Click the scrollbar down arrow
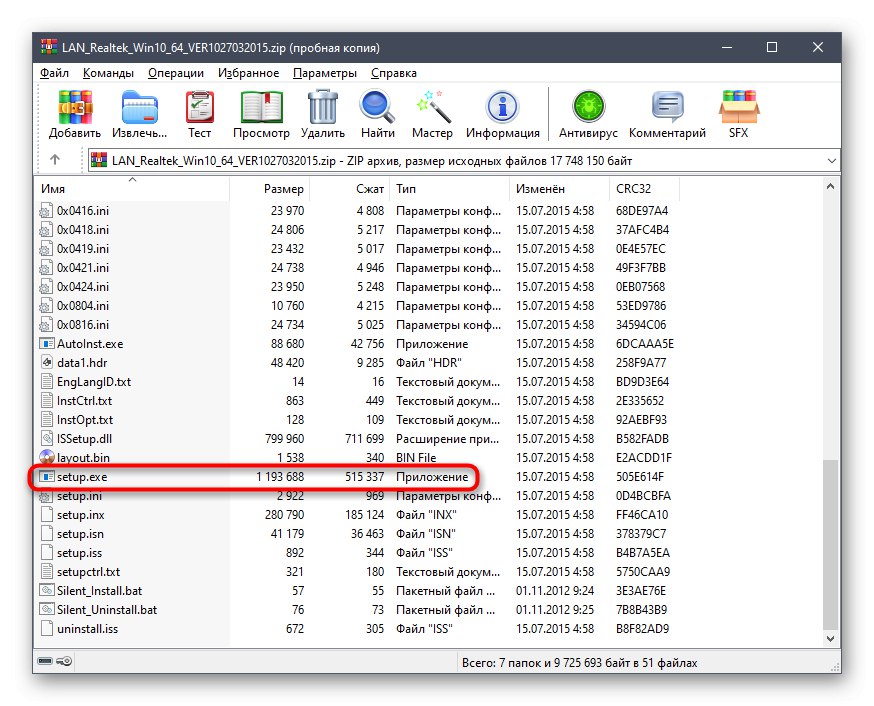The image size is (874, 706). click(831, 639)
